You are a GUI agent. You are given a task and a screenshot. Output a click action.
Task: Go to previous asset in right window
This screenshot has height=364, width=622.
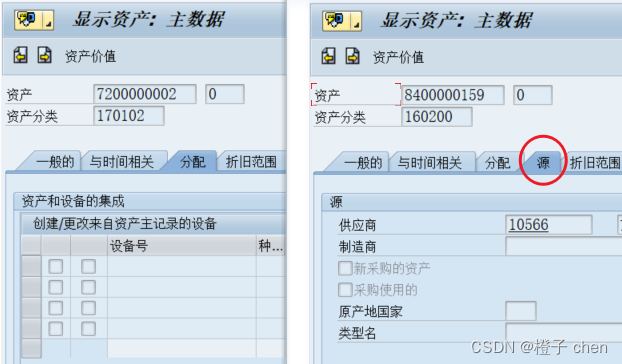(x=328, y=56)
